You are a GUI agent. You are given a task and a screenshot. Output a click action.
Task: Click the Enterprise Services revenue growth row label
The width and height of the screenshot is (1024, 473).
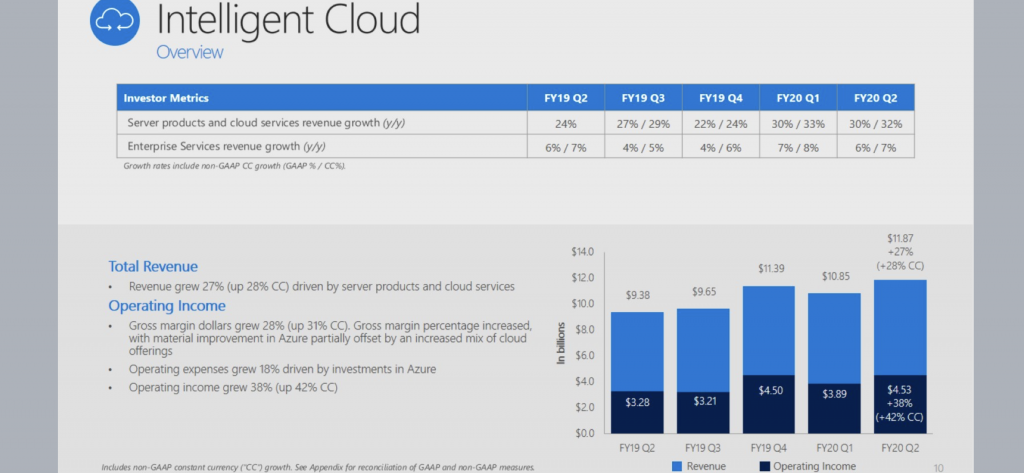[227, 146]
